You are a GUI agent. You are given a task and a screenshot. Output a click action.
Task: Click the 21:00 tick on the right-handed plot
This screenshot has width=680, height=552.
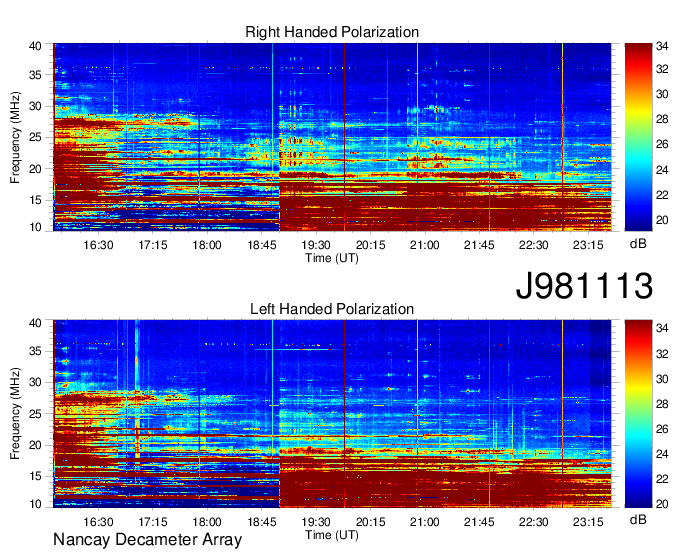[x=425, y=245]
